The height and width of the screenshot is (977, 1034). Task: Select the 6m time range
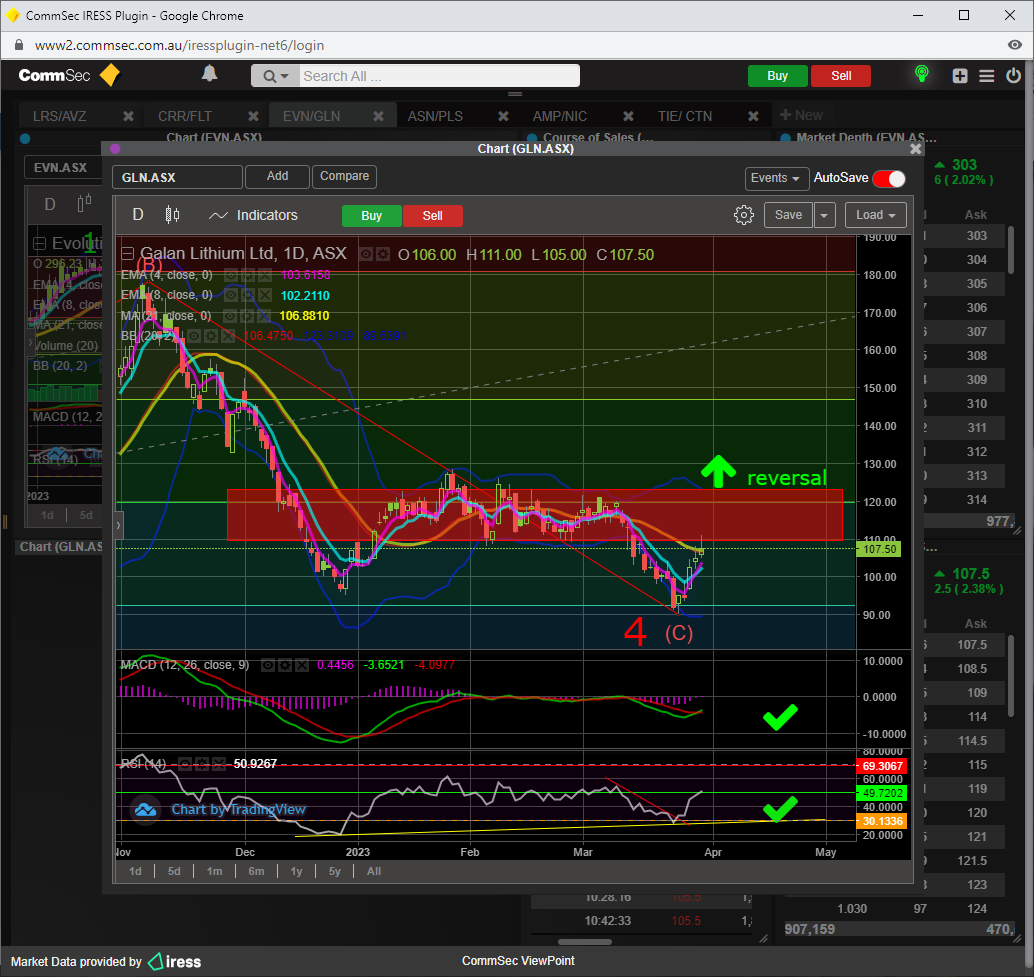click(256, 872)
